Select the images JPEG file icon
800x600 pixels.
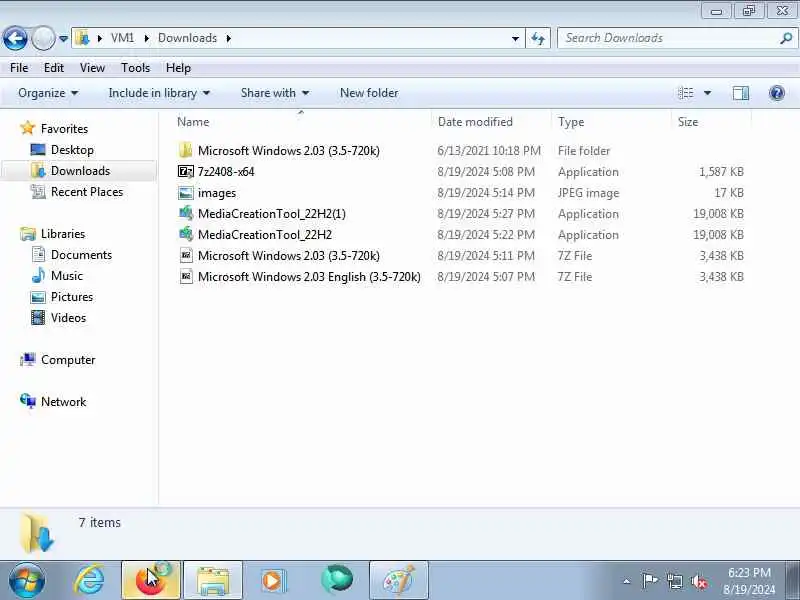(186, 193)
